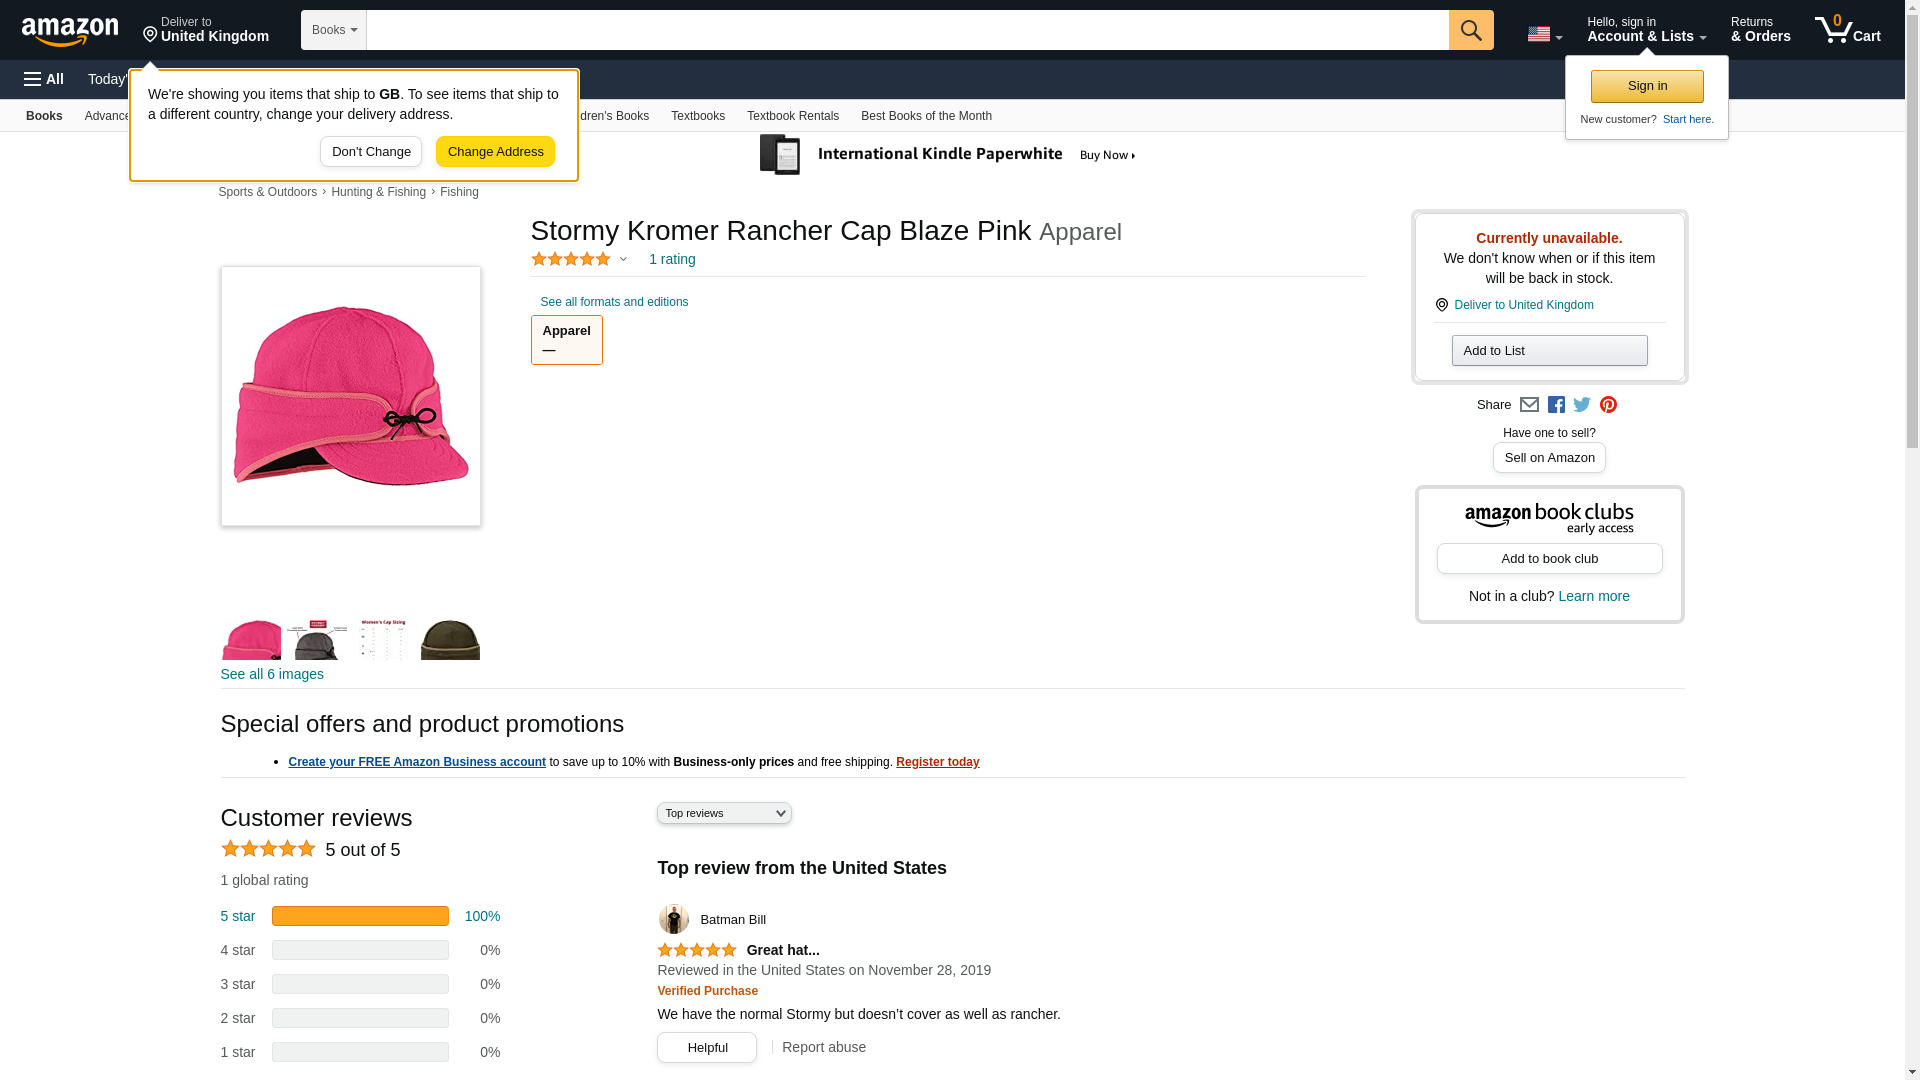Share product on Facebook icon
The width and height of the screenshot is (1920, 1080).
(x=1556, y=405)
